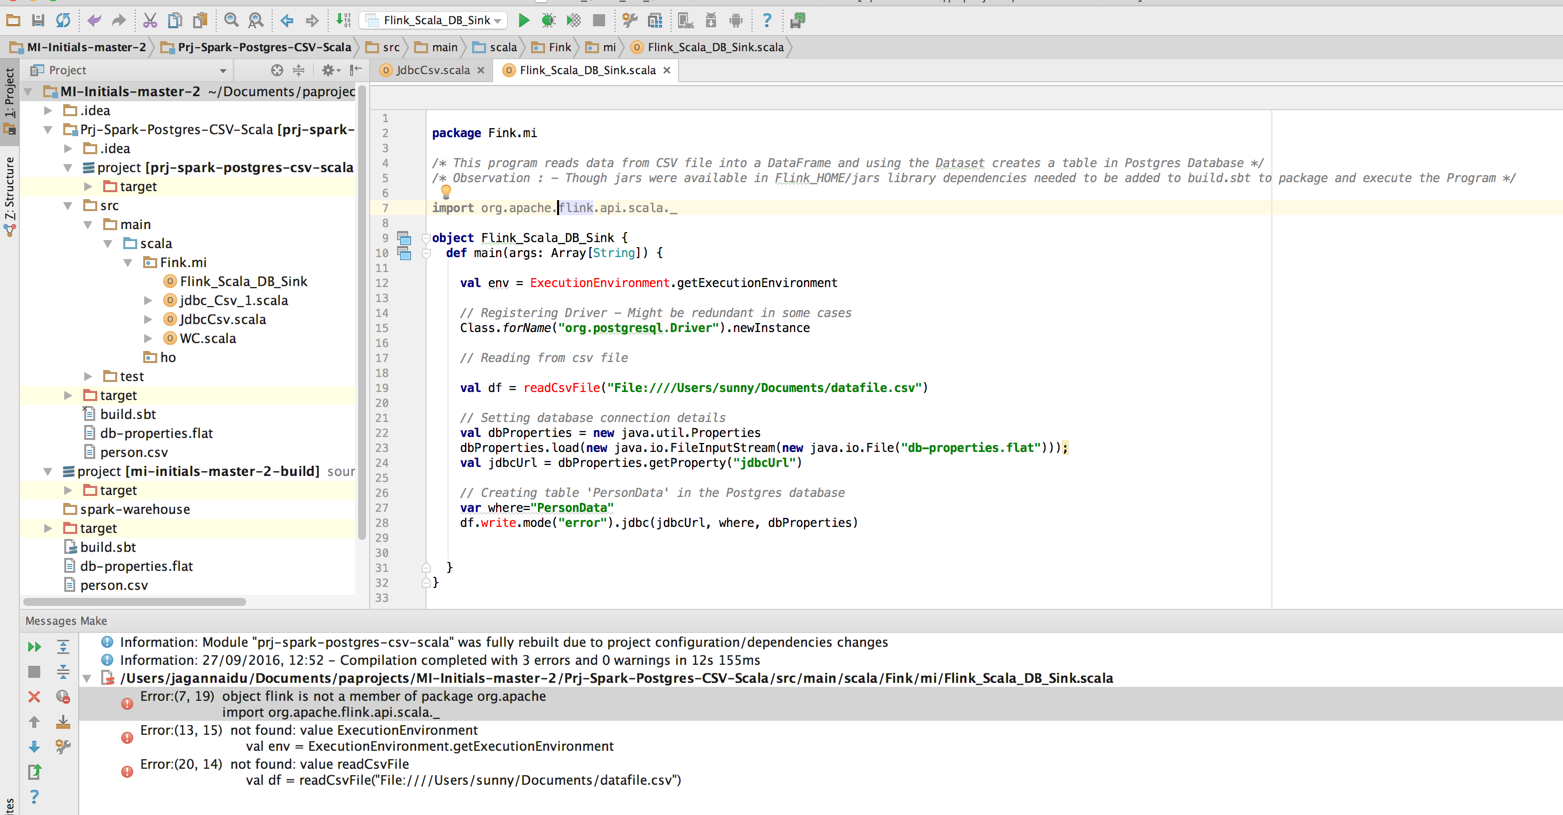Click the Prj-Spark-Postgres-CSV-Scala breadcrumb
1563x815 pixels.
256,47
